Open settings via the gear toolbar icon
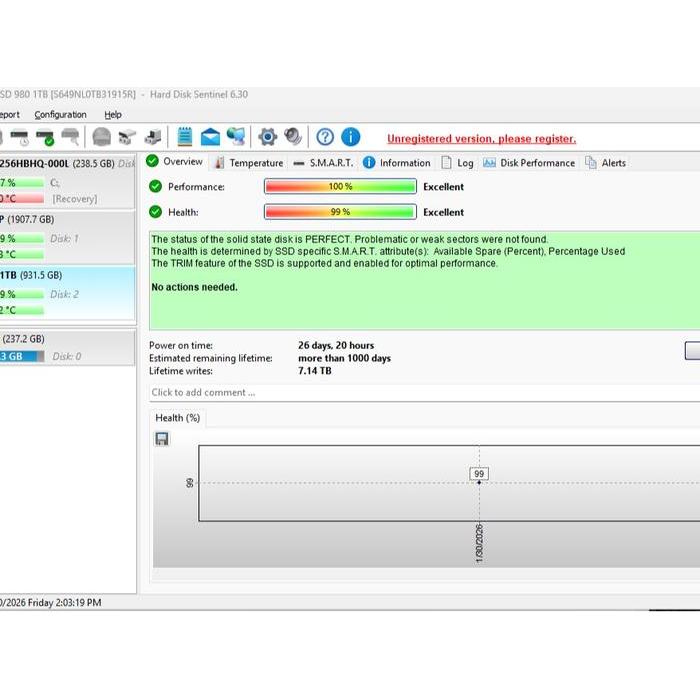 (x=267, y=137)
